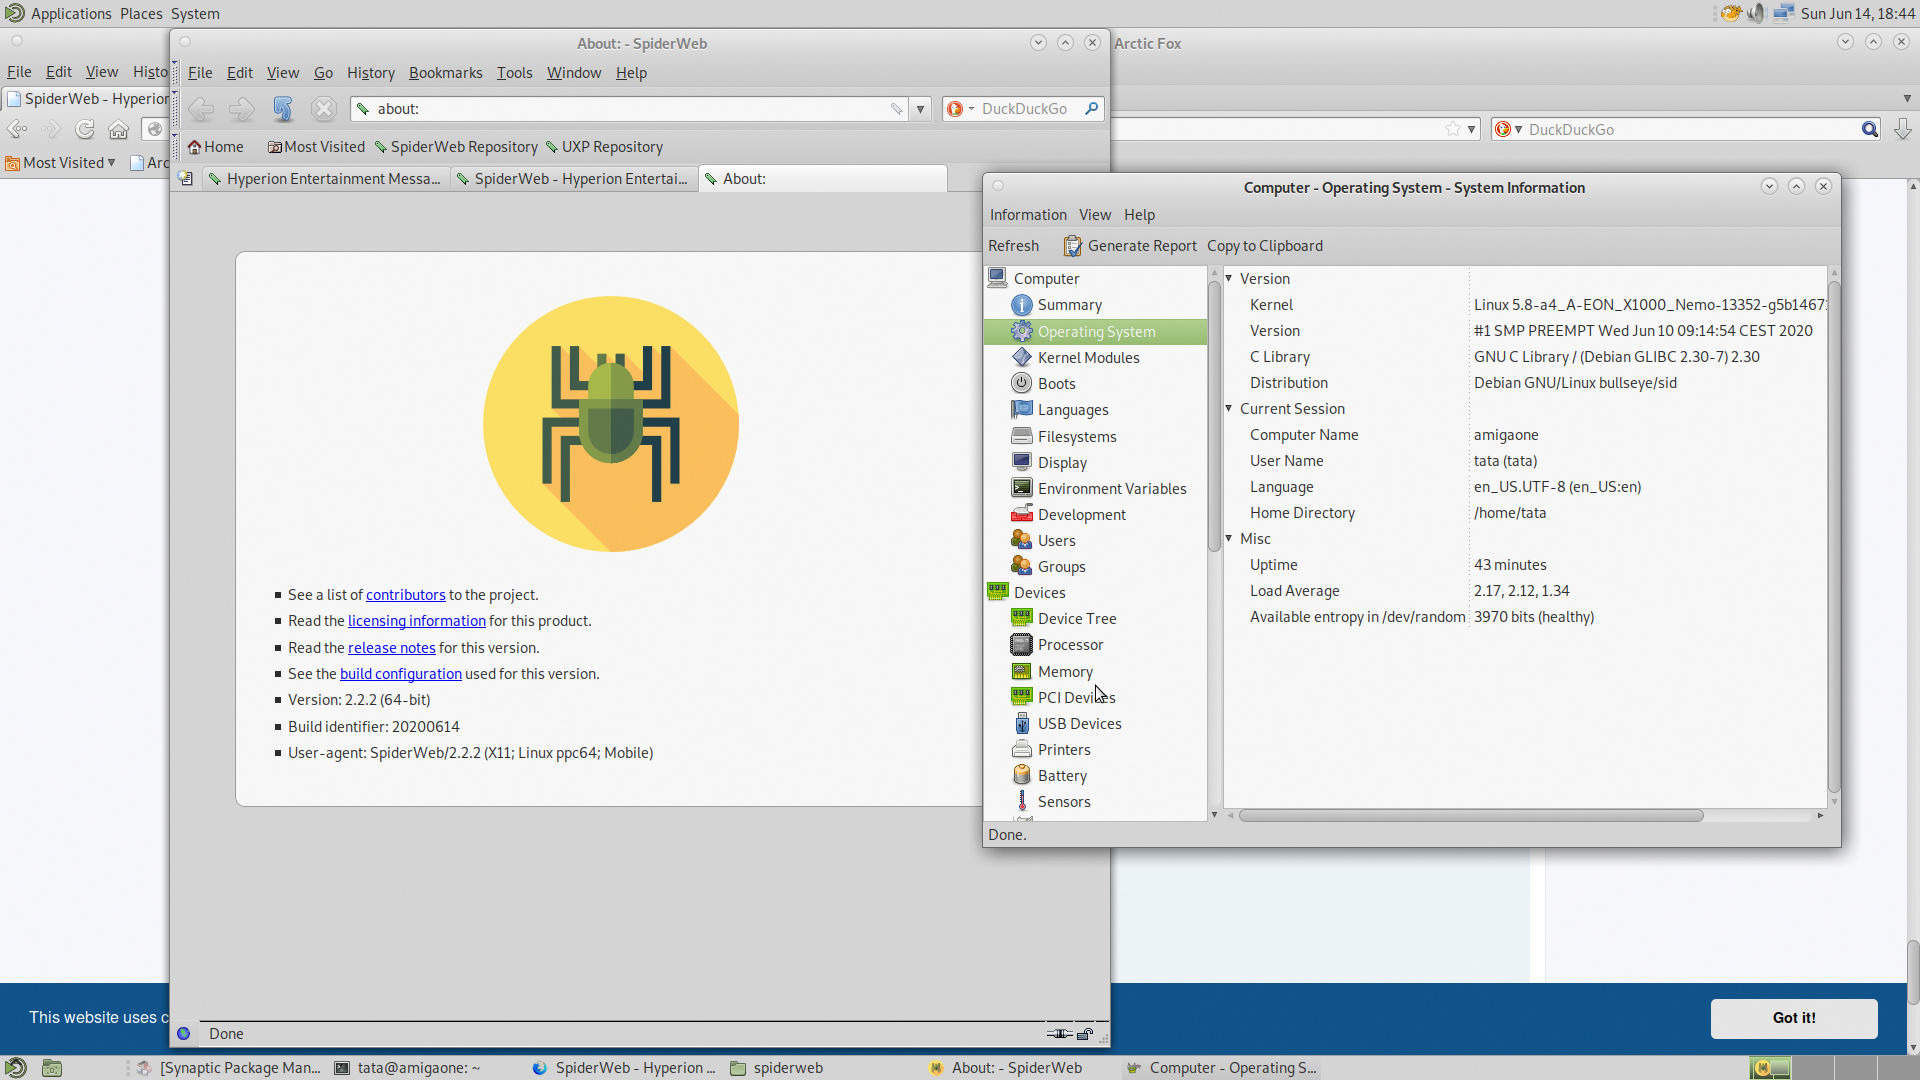The width and height of the screenshot is (1920, 1080).
Task: Click the search magnifier in SpiderWeb's DuckDuckGo box
Action: click(1091, 108)
